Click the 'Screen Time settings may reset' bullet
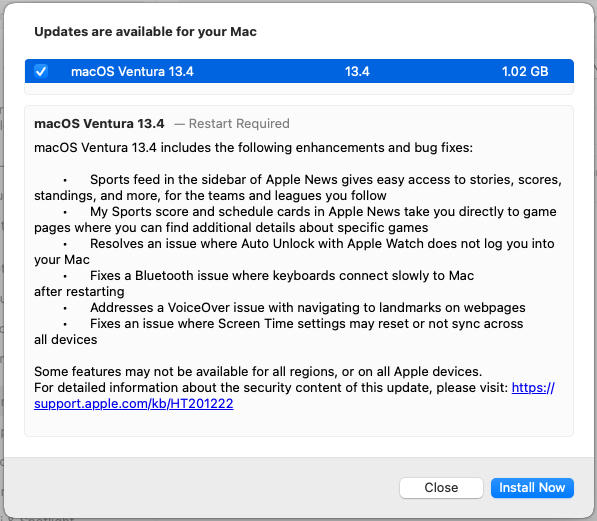 pos(279,331)
